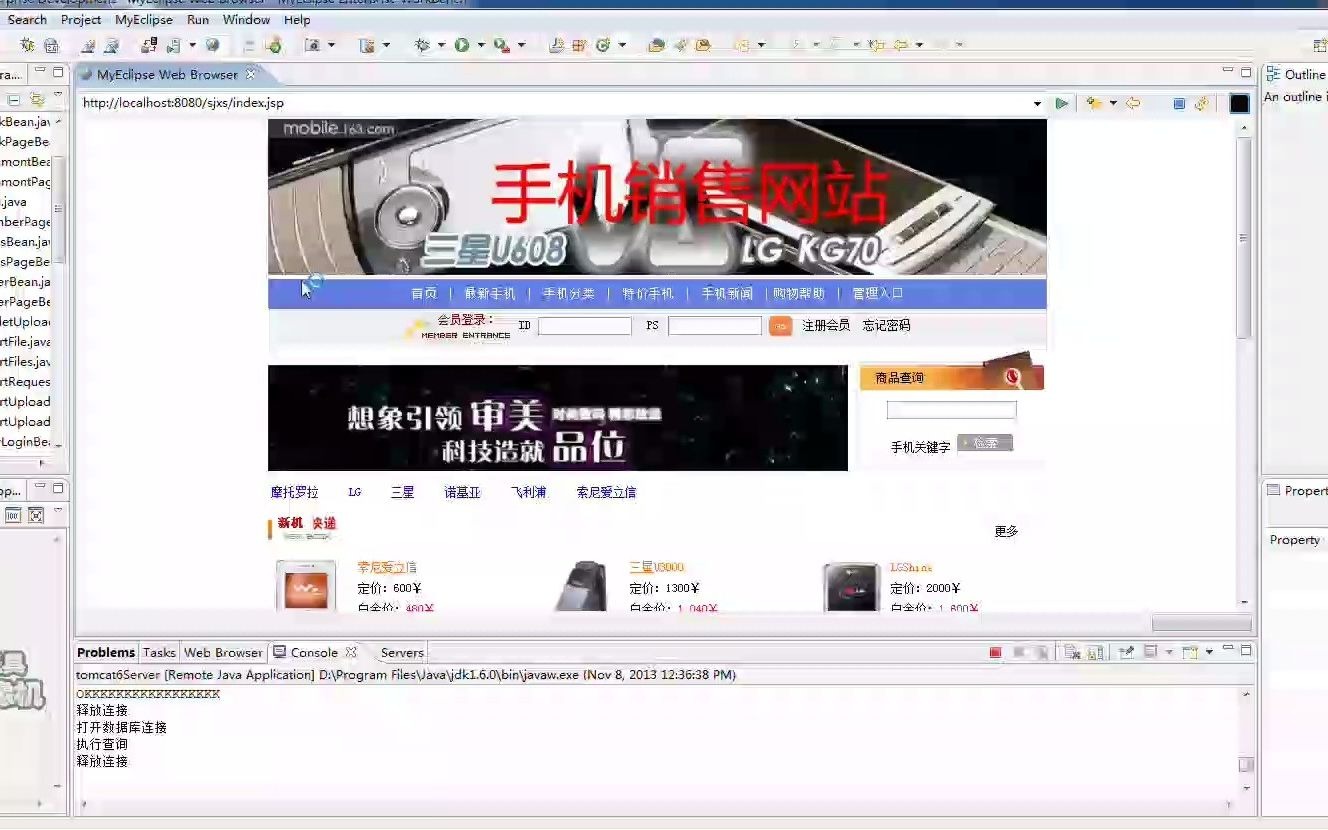Open the Open Console dropdown arrow
Image resolution: width=1328 pixels, height=830 pixels.
pos(1208,652)
